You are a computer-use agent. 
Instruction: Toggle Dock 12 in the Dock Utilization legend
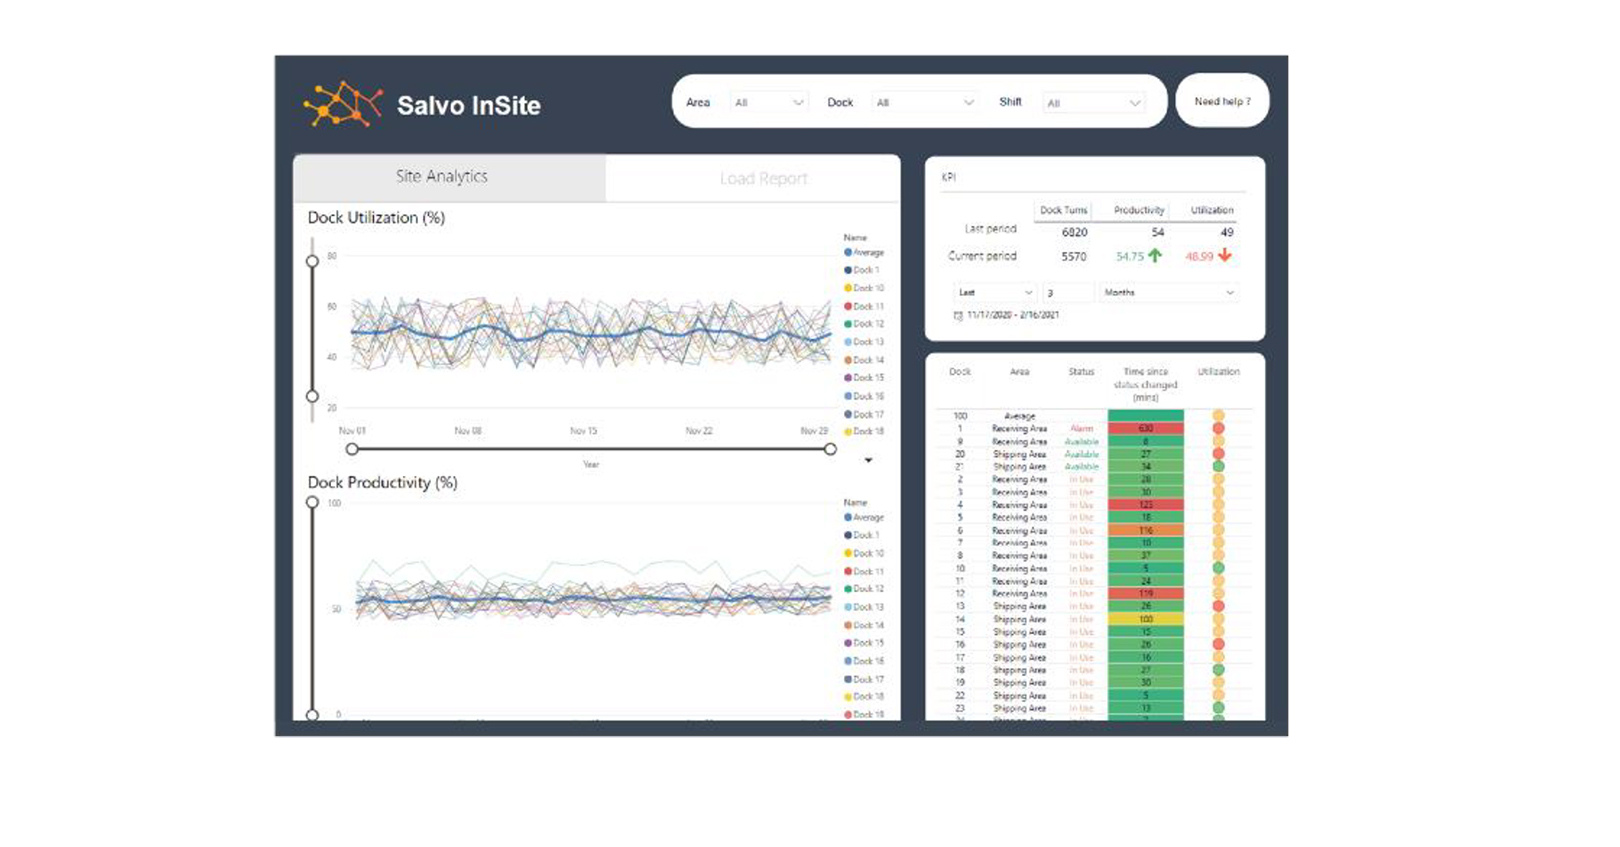point(865,324)
